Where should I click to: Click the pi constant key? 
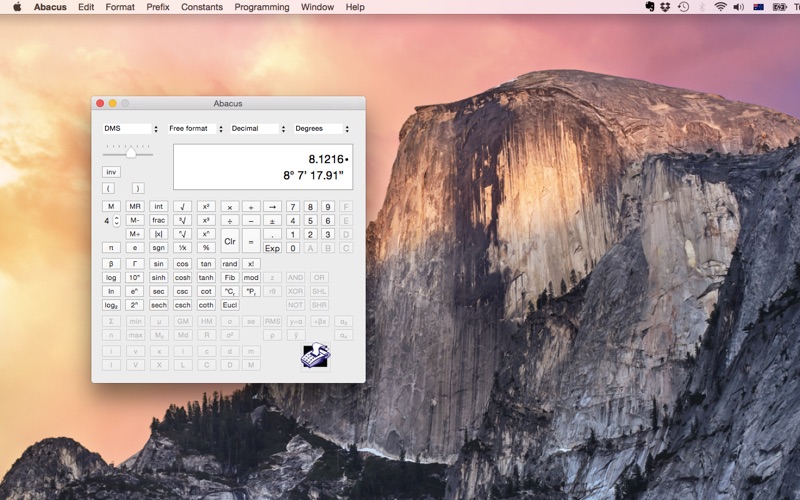(111, 248)
